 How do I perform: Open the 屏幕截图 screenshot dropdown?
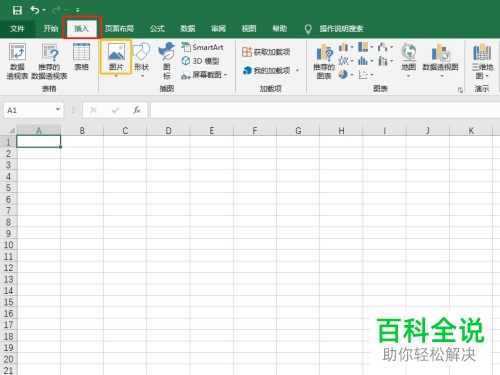click(204, 75)
